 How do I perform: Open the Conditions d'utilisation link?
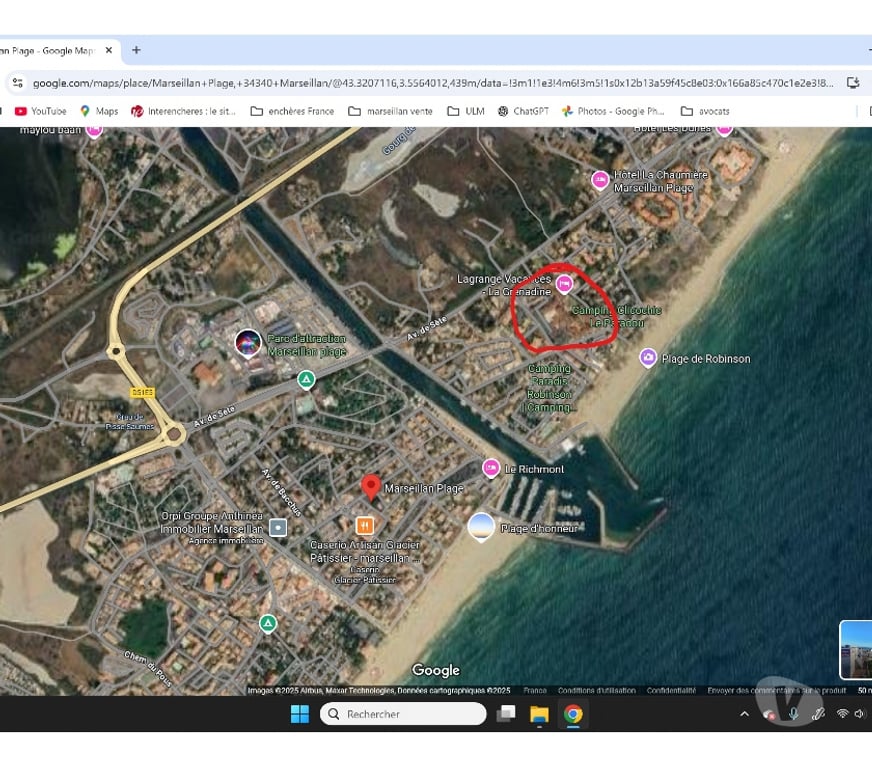(593, 690)
